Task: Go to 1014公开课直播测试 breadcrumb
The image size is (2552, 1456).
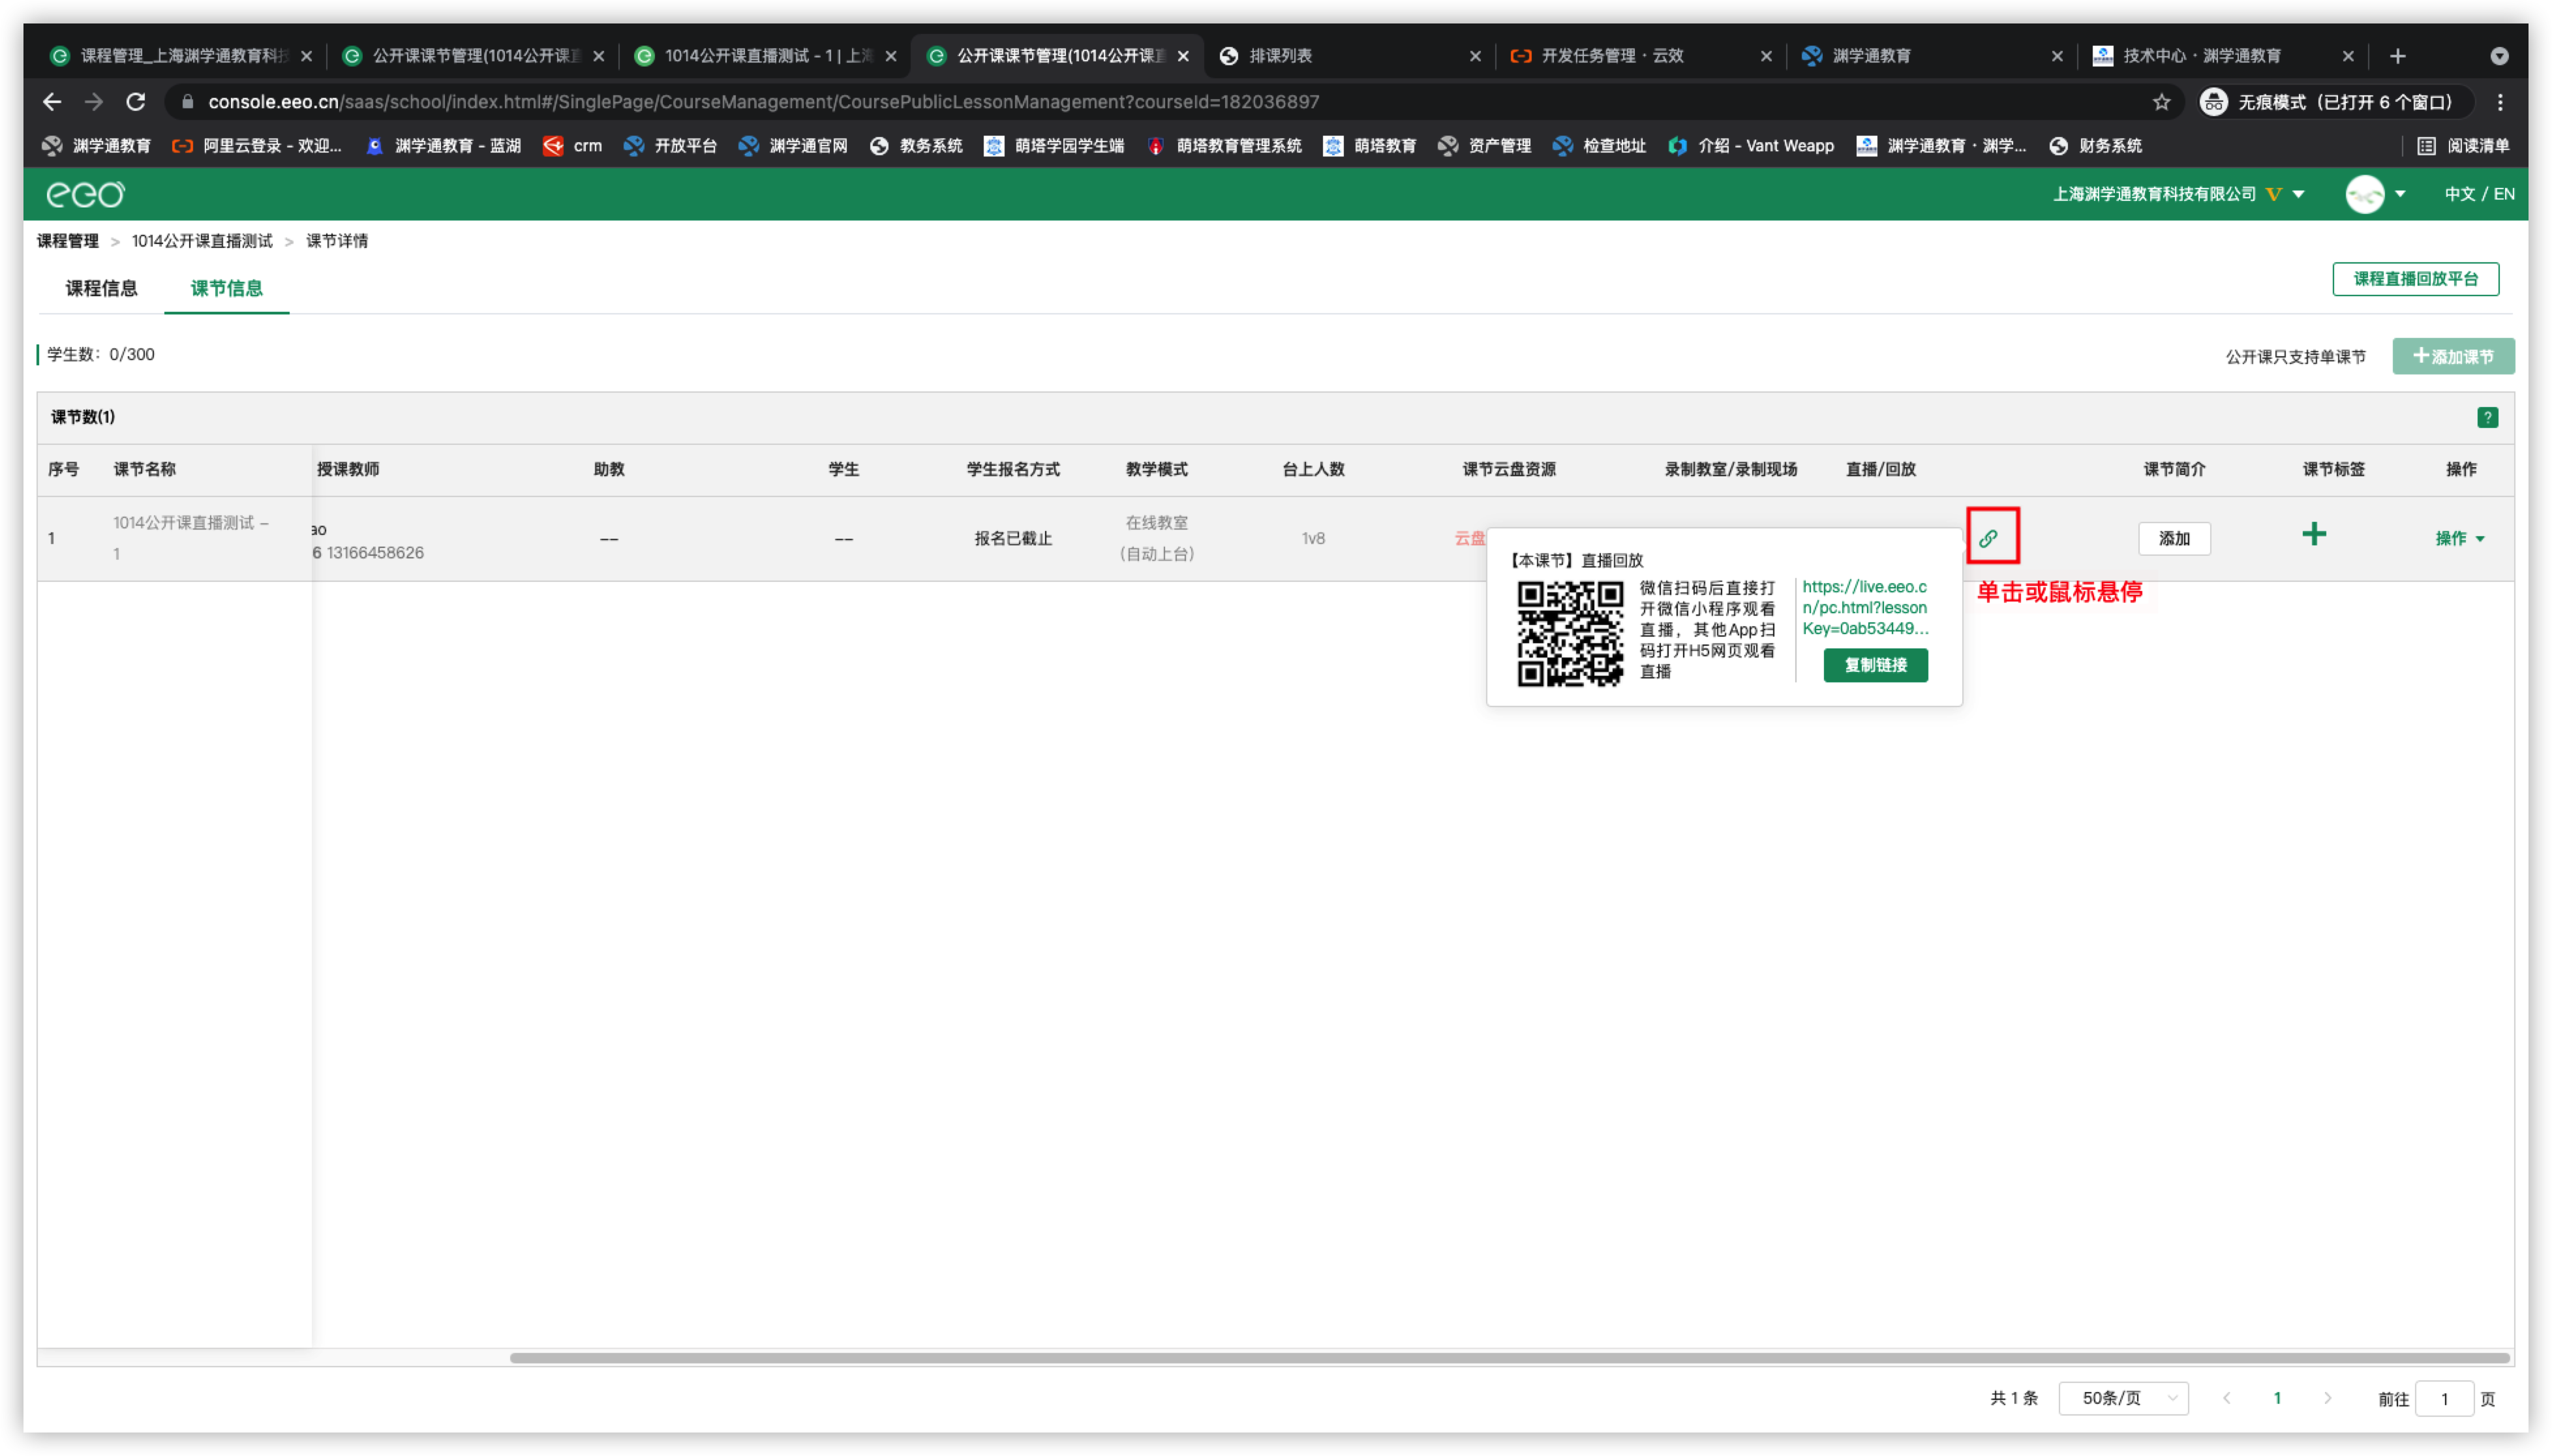Action: coord(202,241)
